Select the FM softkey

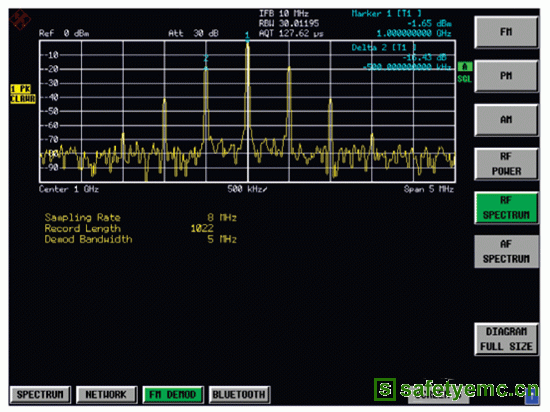click(506, 32)
